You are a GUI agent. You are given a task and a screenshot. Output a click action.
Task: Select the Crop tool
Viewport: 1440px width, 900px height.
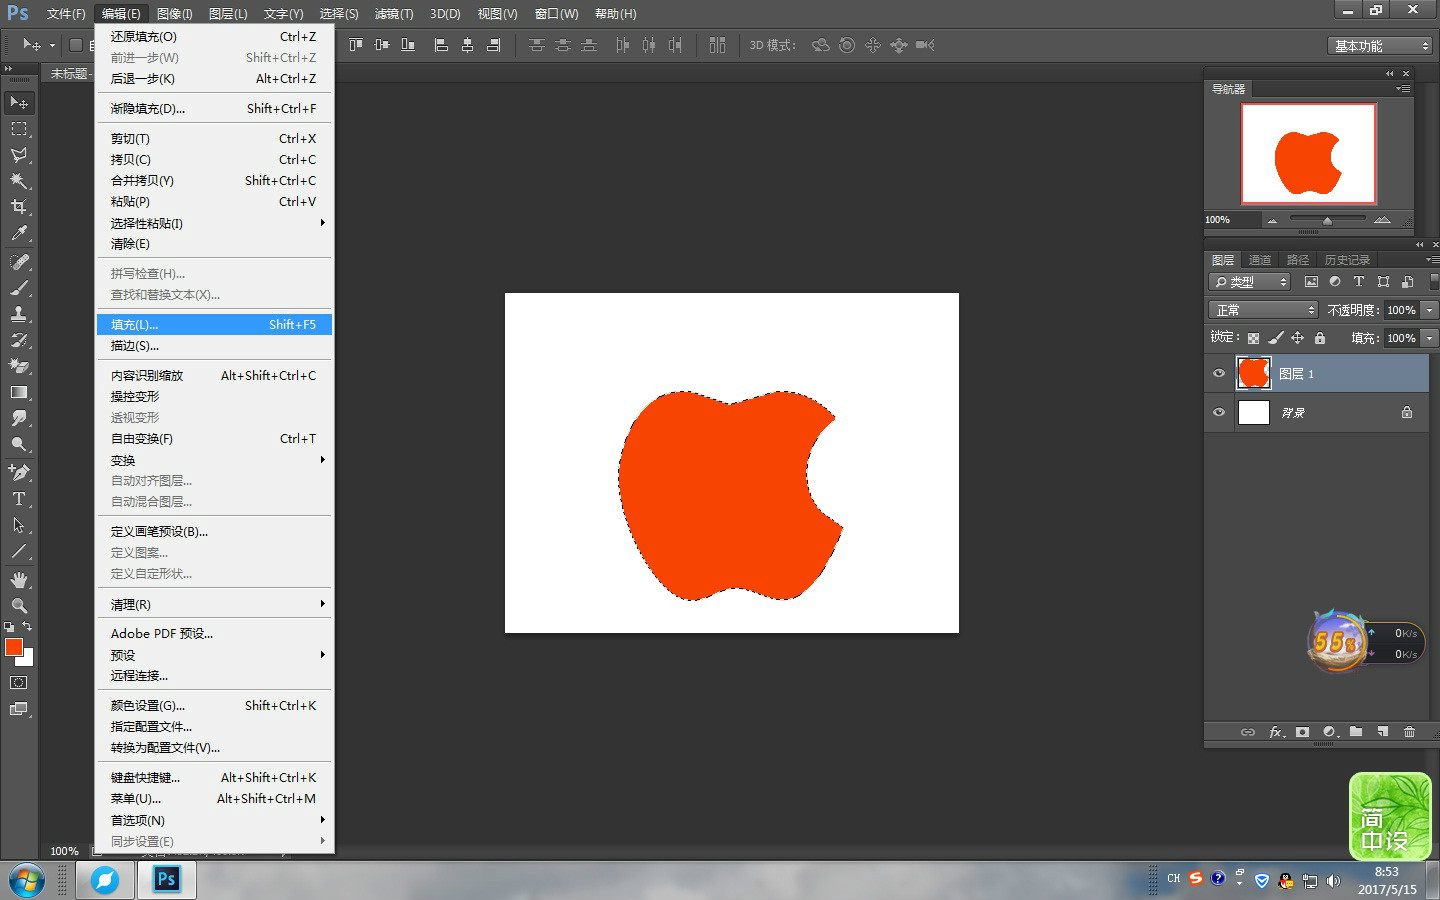[19, 207]
